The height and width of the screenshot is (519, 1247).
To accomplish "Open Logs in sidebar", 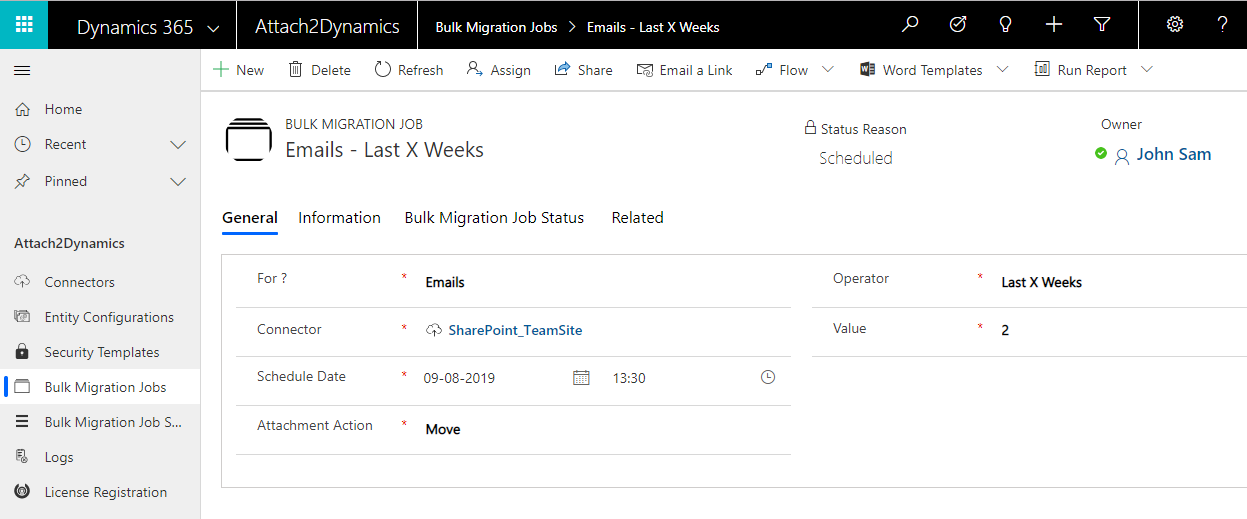I will tap(100, 457).
